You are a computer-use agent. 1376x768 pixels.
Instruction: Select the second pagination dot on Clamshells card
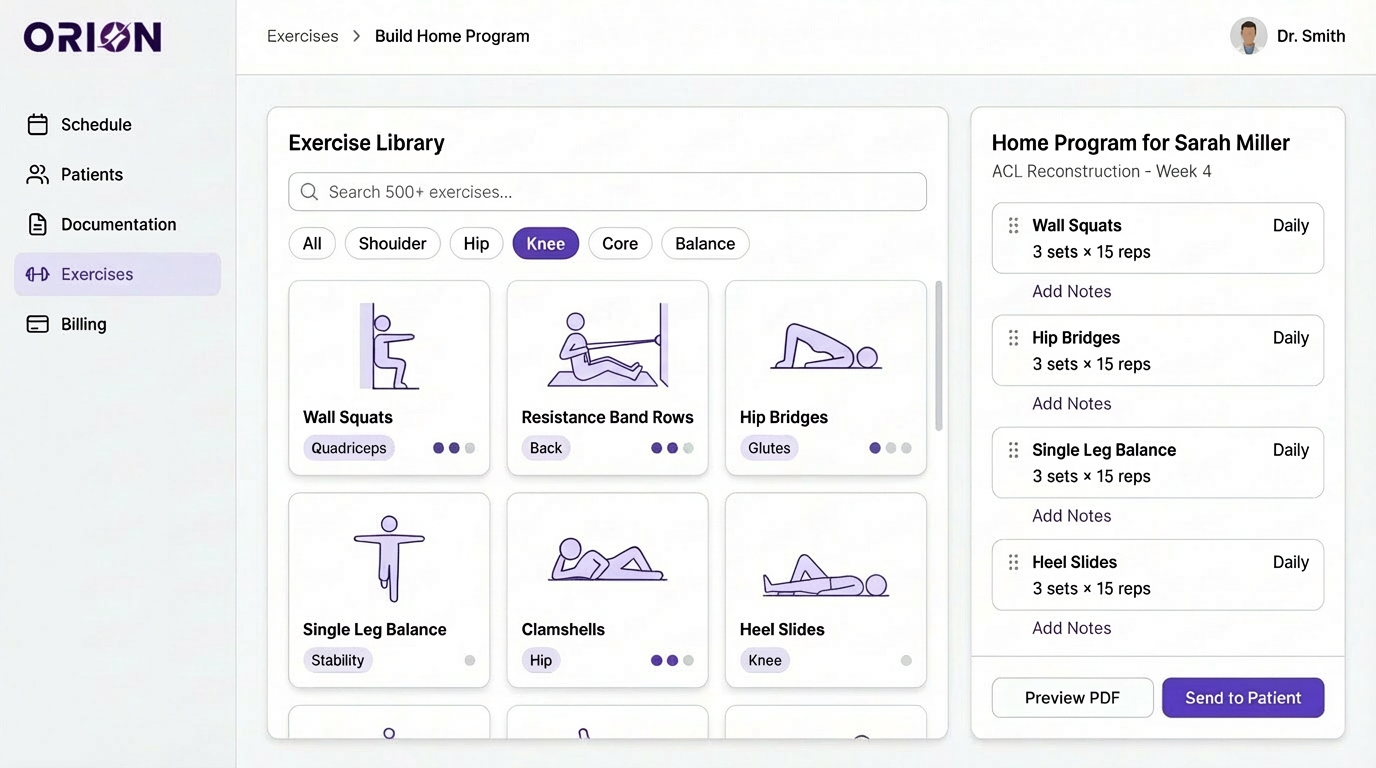(x=671, y=660)
